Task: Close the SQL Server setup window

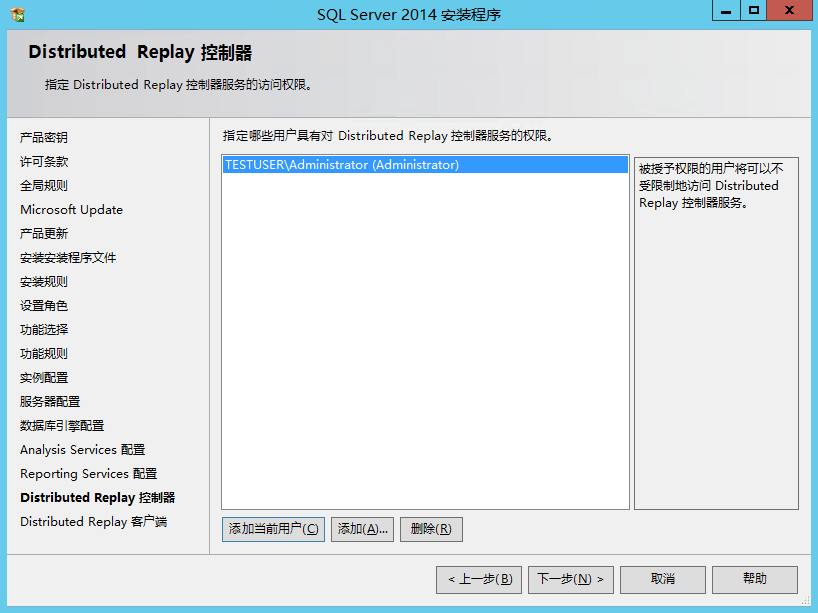Action: [789, 10]
